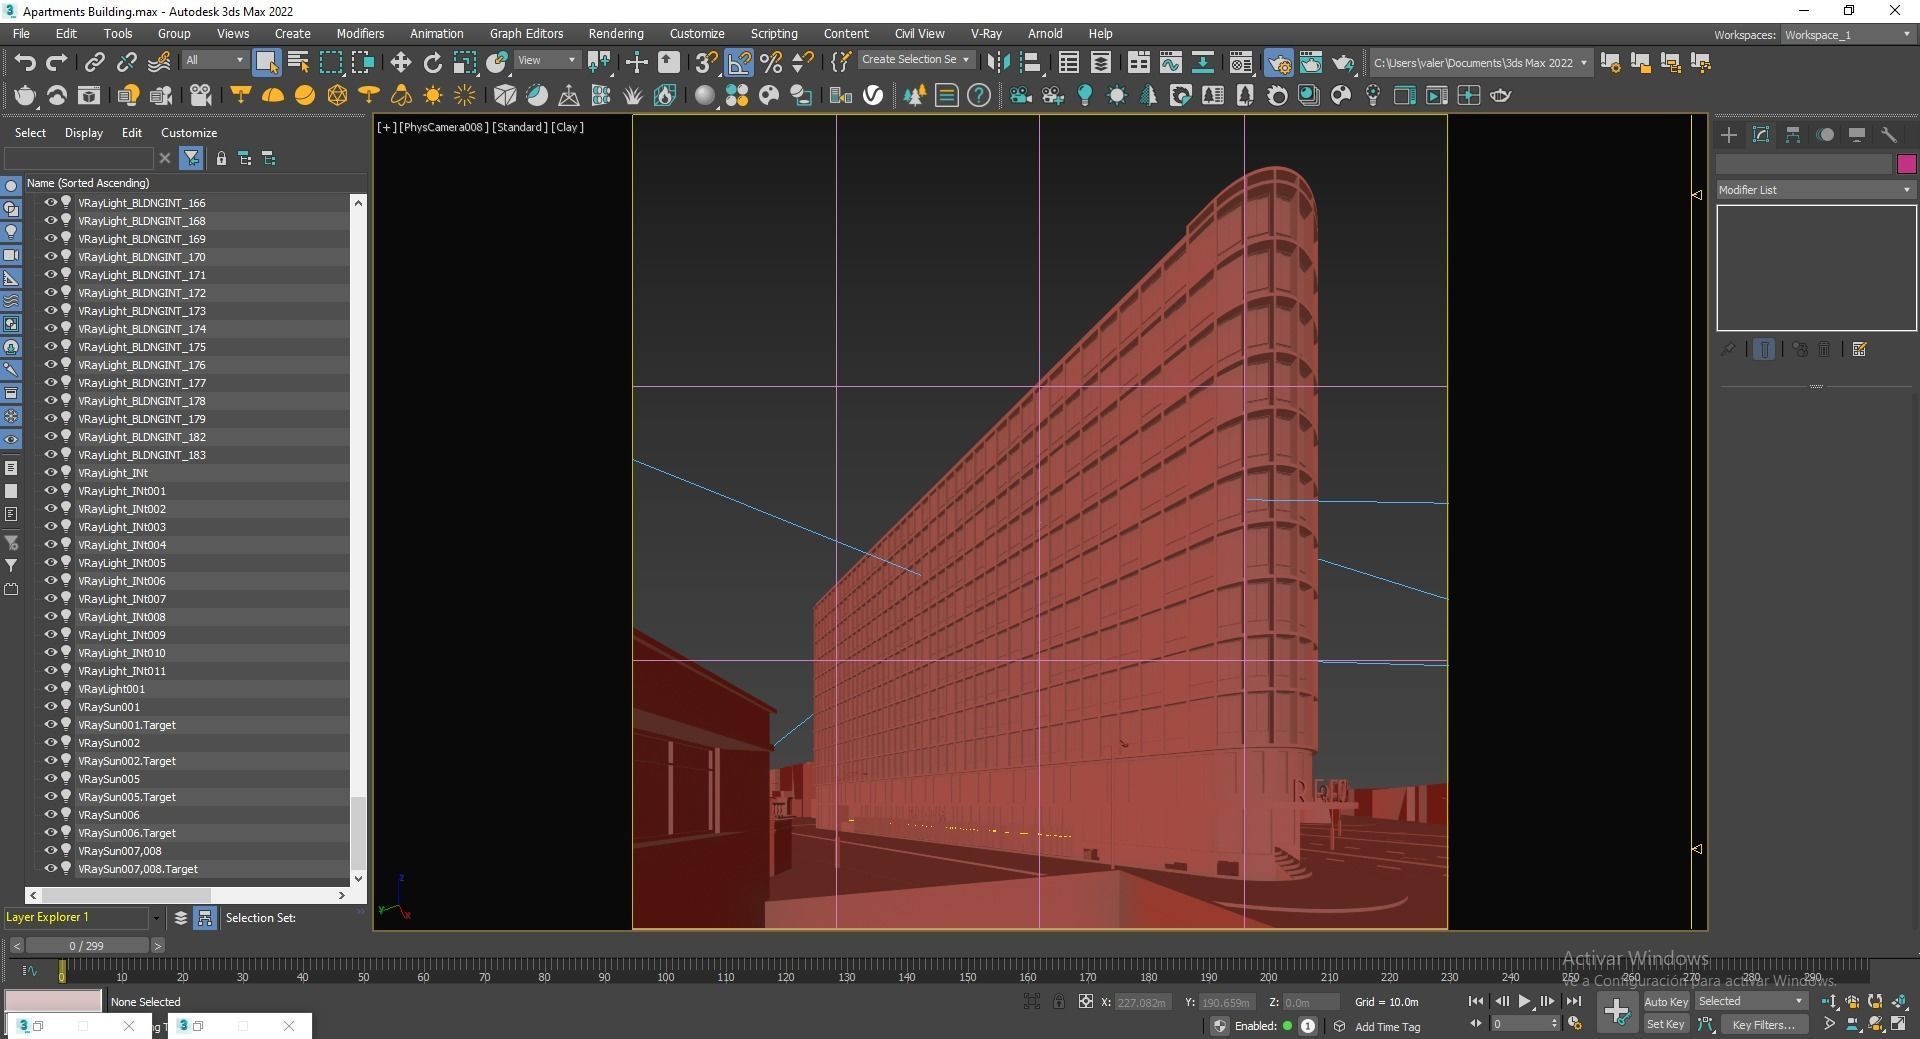This screenshot has width=1920, height=1039.
Task: Click the Play Animation button
Action: point(1524,1001)
